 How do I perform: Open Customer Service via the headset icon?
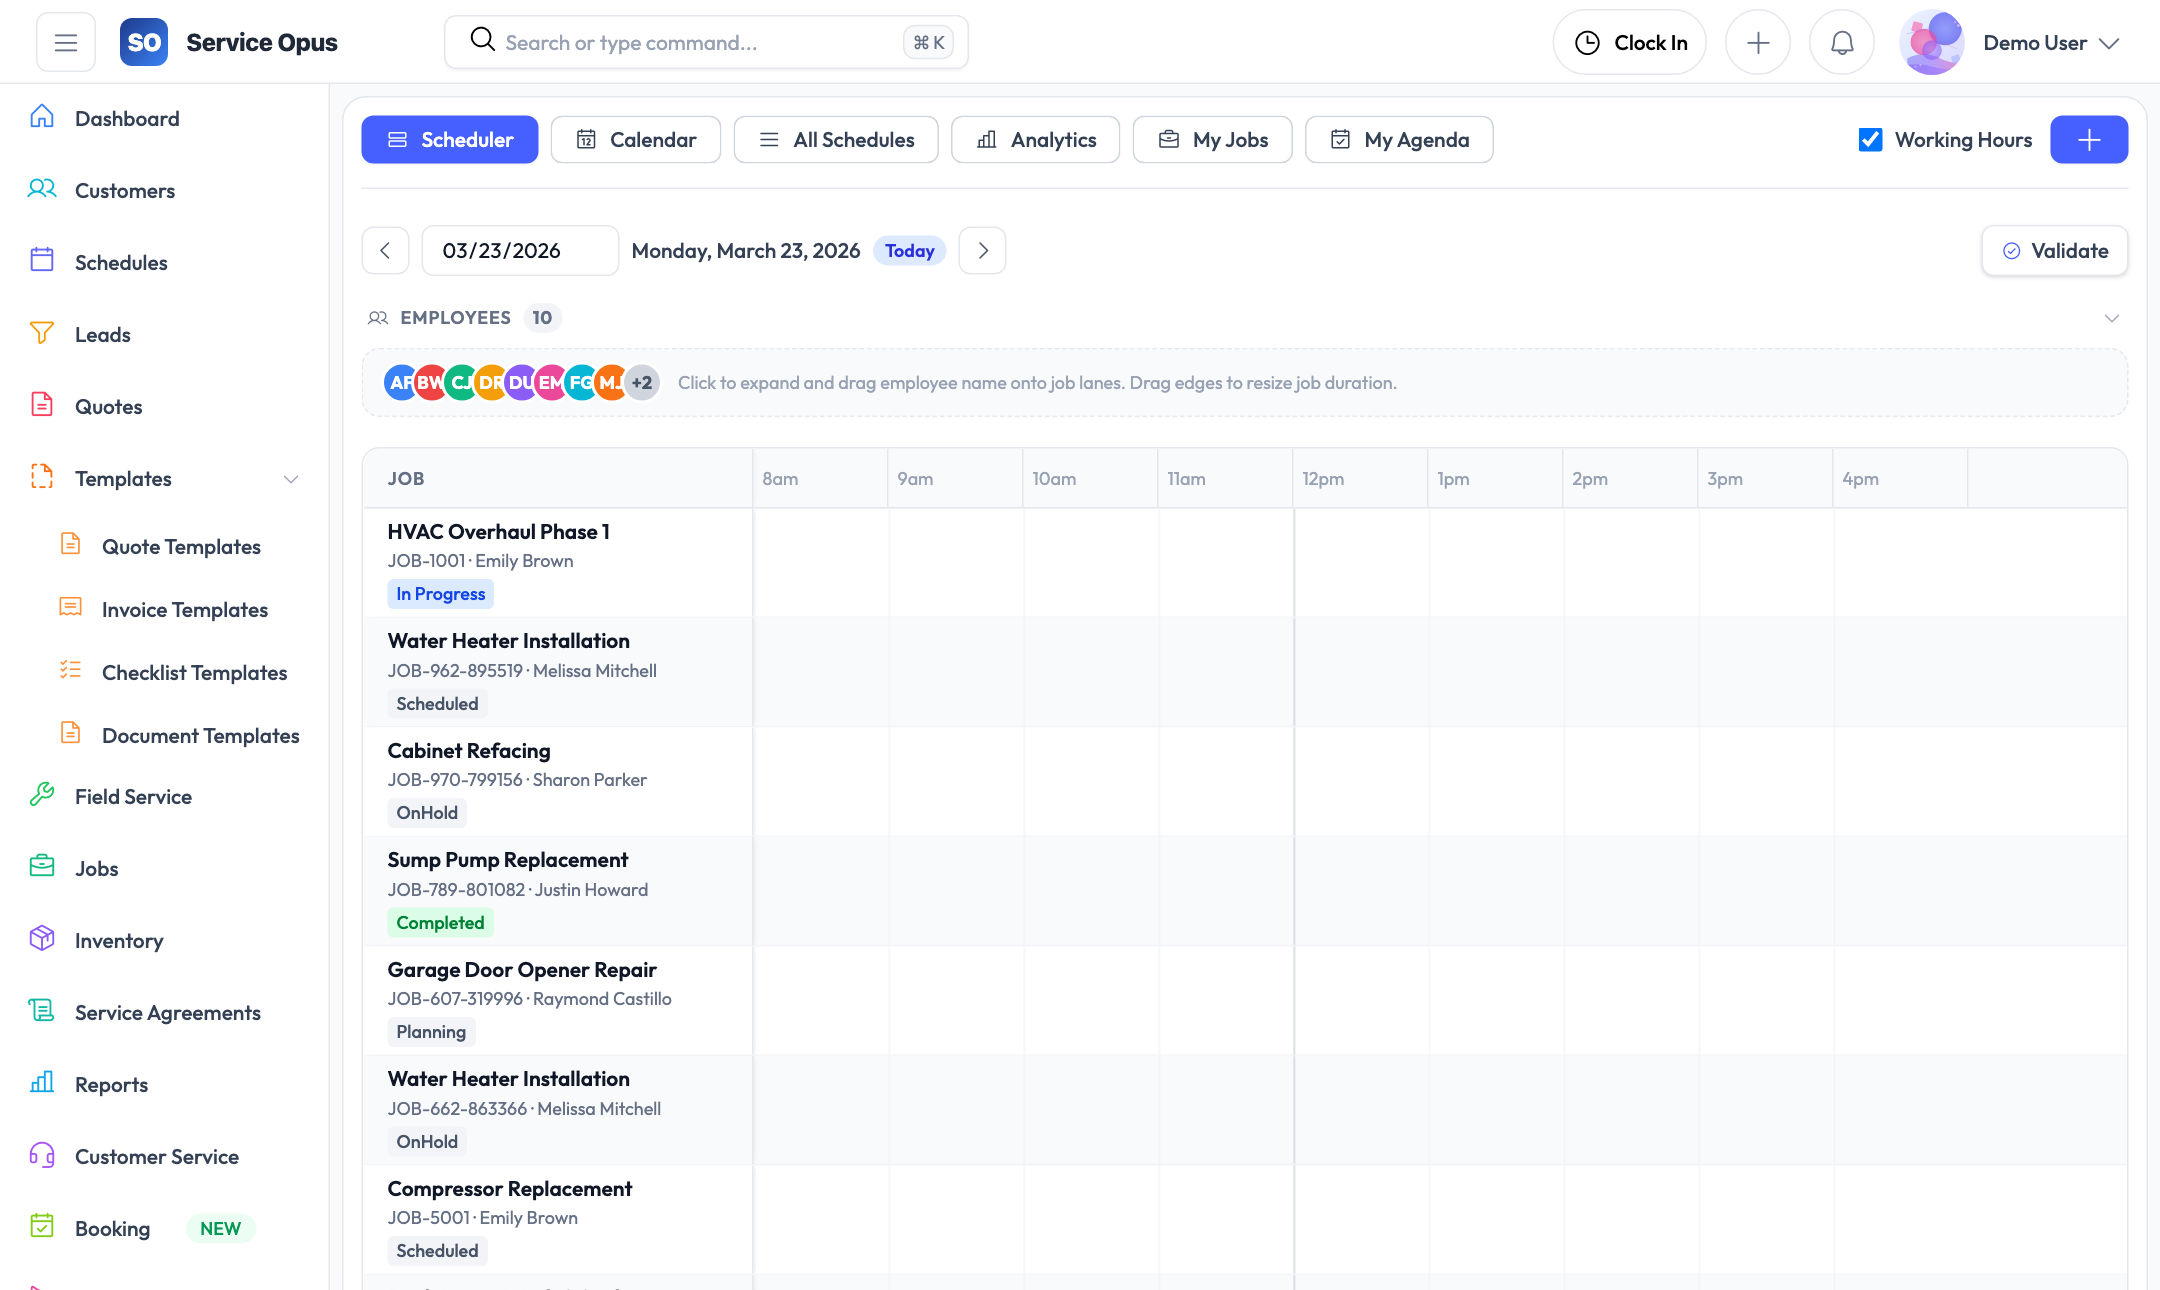(x=41, y=1156)
